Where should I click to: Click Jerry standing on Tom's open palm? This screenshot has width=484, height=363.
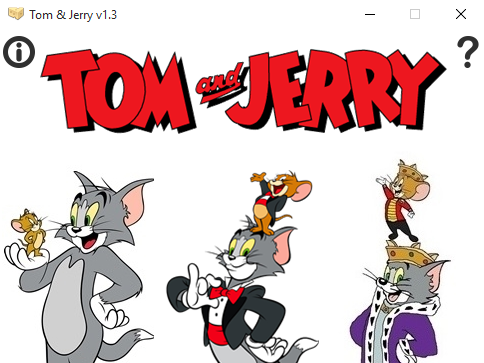29,233
